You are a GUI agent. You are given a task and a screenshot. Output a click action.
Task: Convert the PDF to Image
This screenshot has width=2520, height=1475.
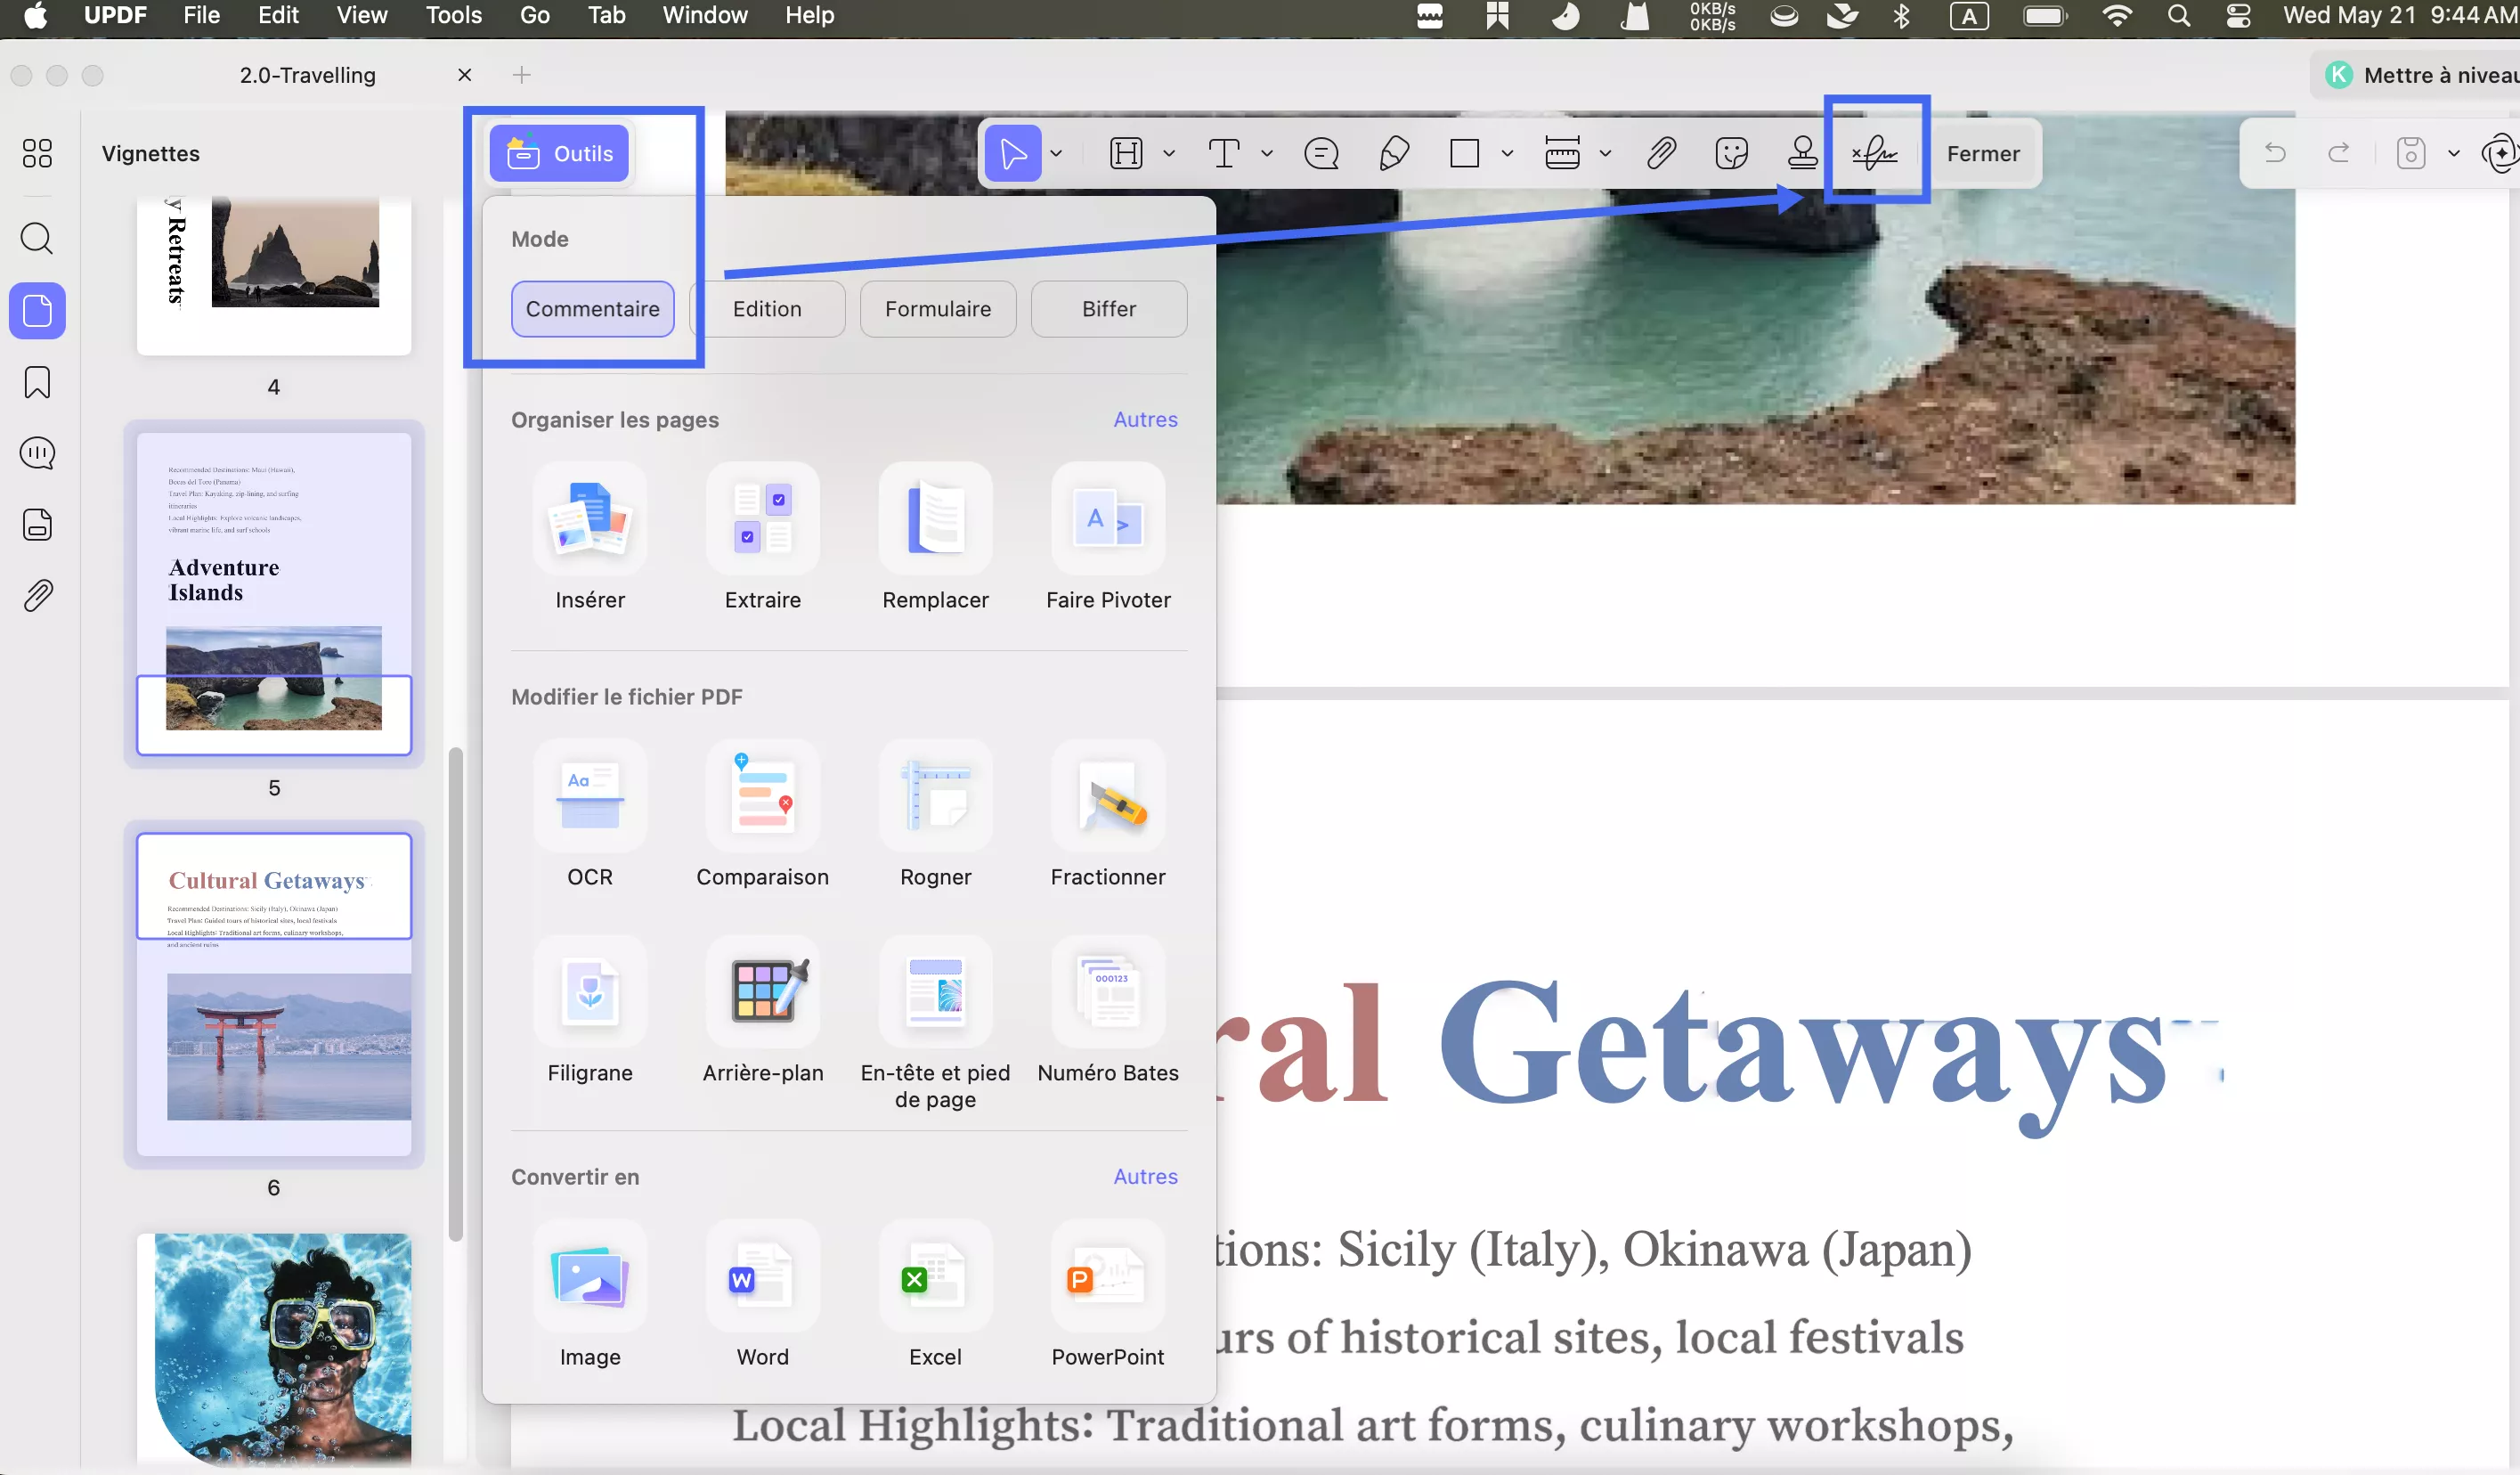(x=590, y=1275)
